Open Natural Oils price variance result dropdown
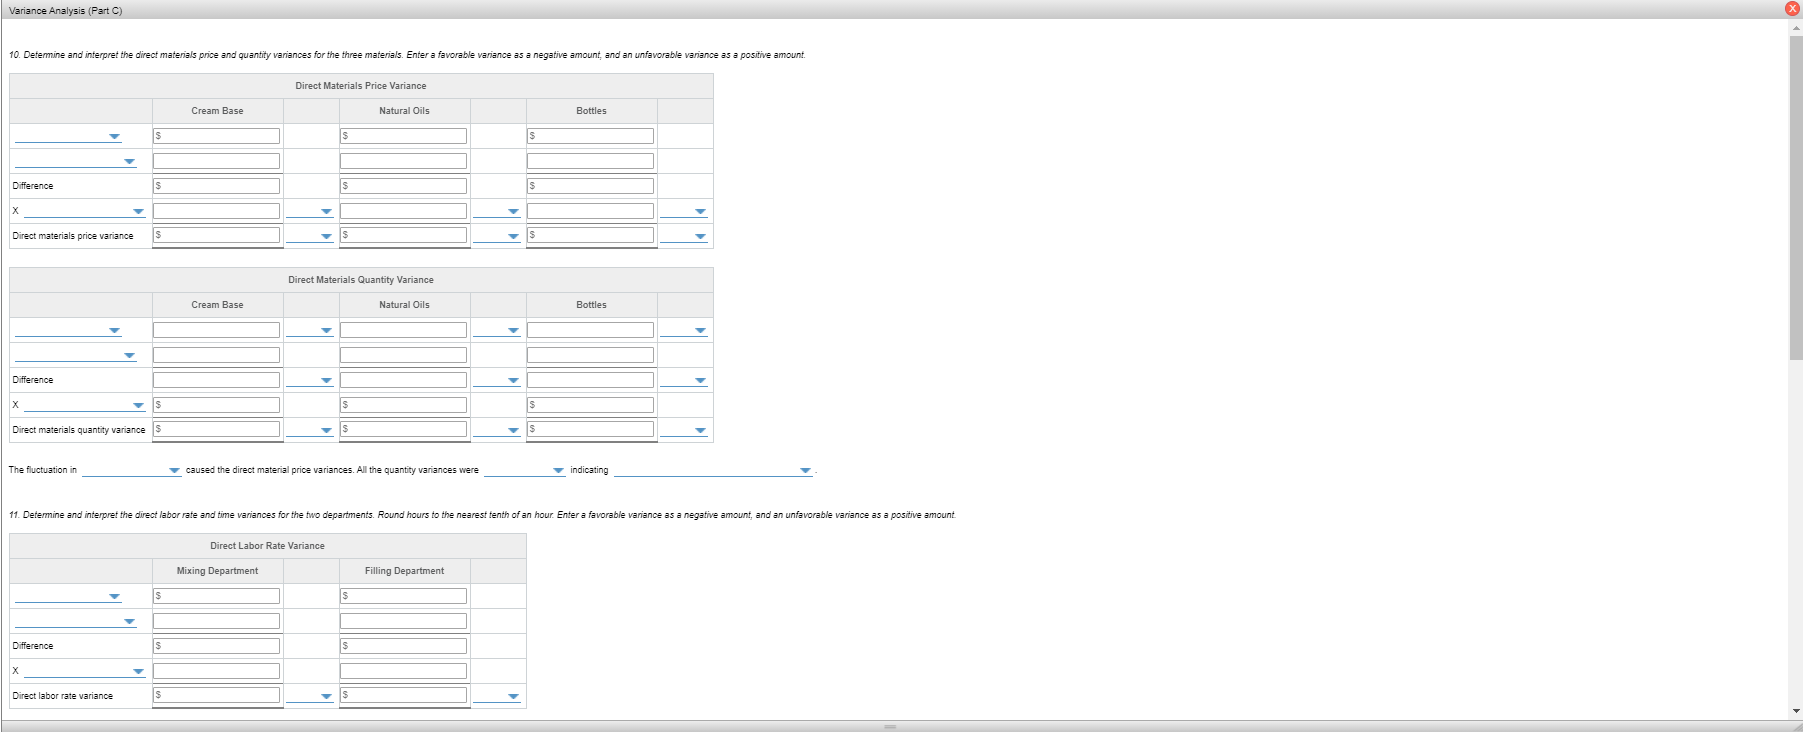The width and height of the screenshot is (1805, 732). pos(497,237)
